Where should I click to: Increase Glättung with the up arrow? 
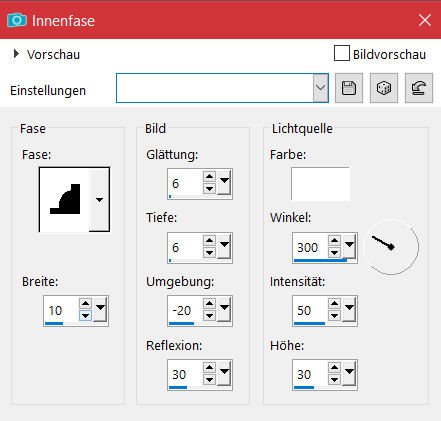[x=209, y=177]
